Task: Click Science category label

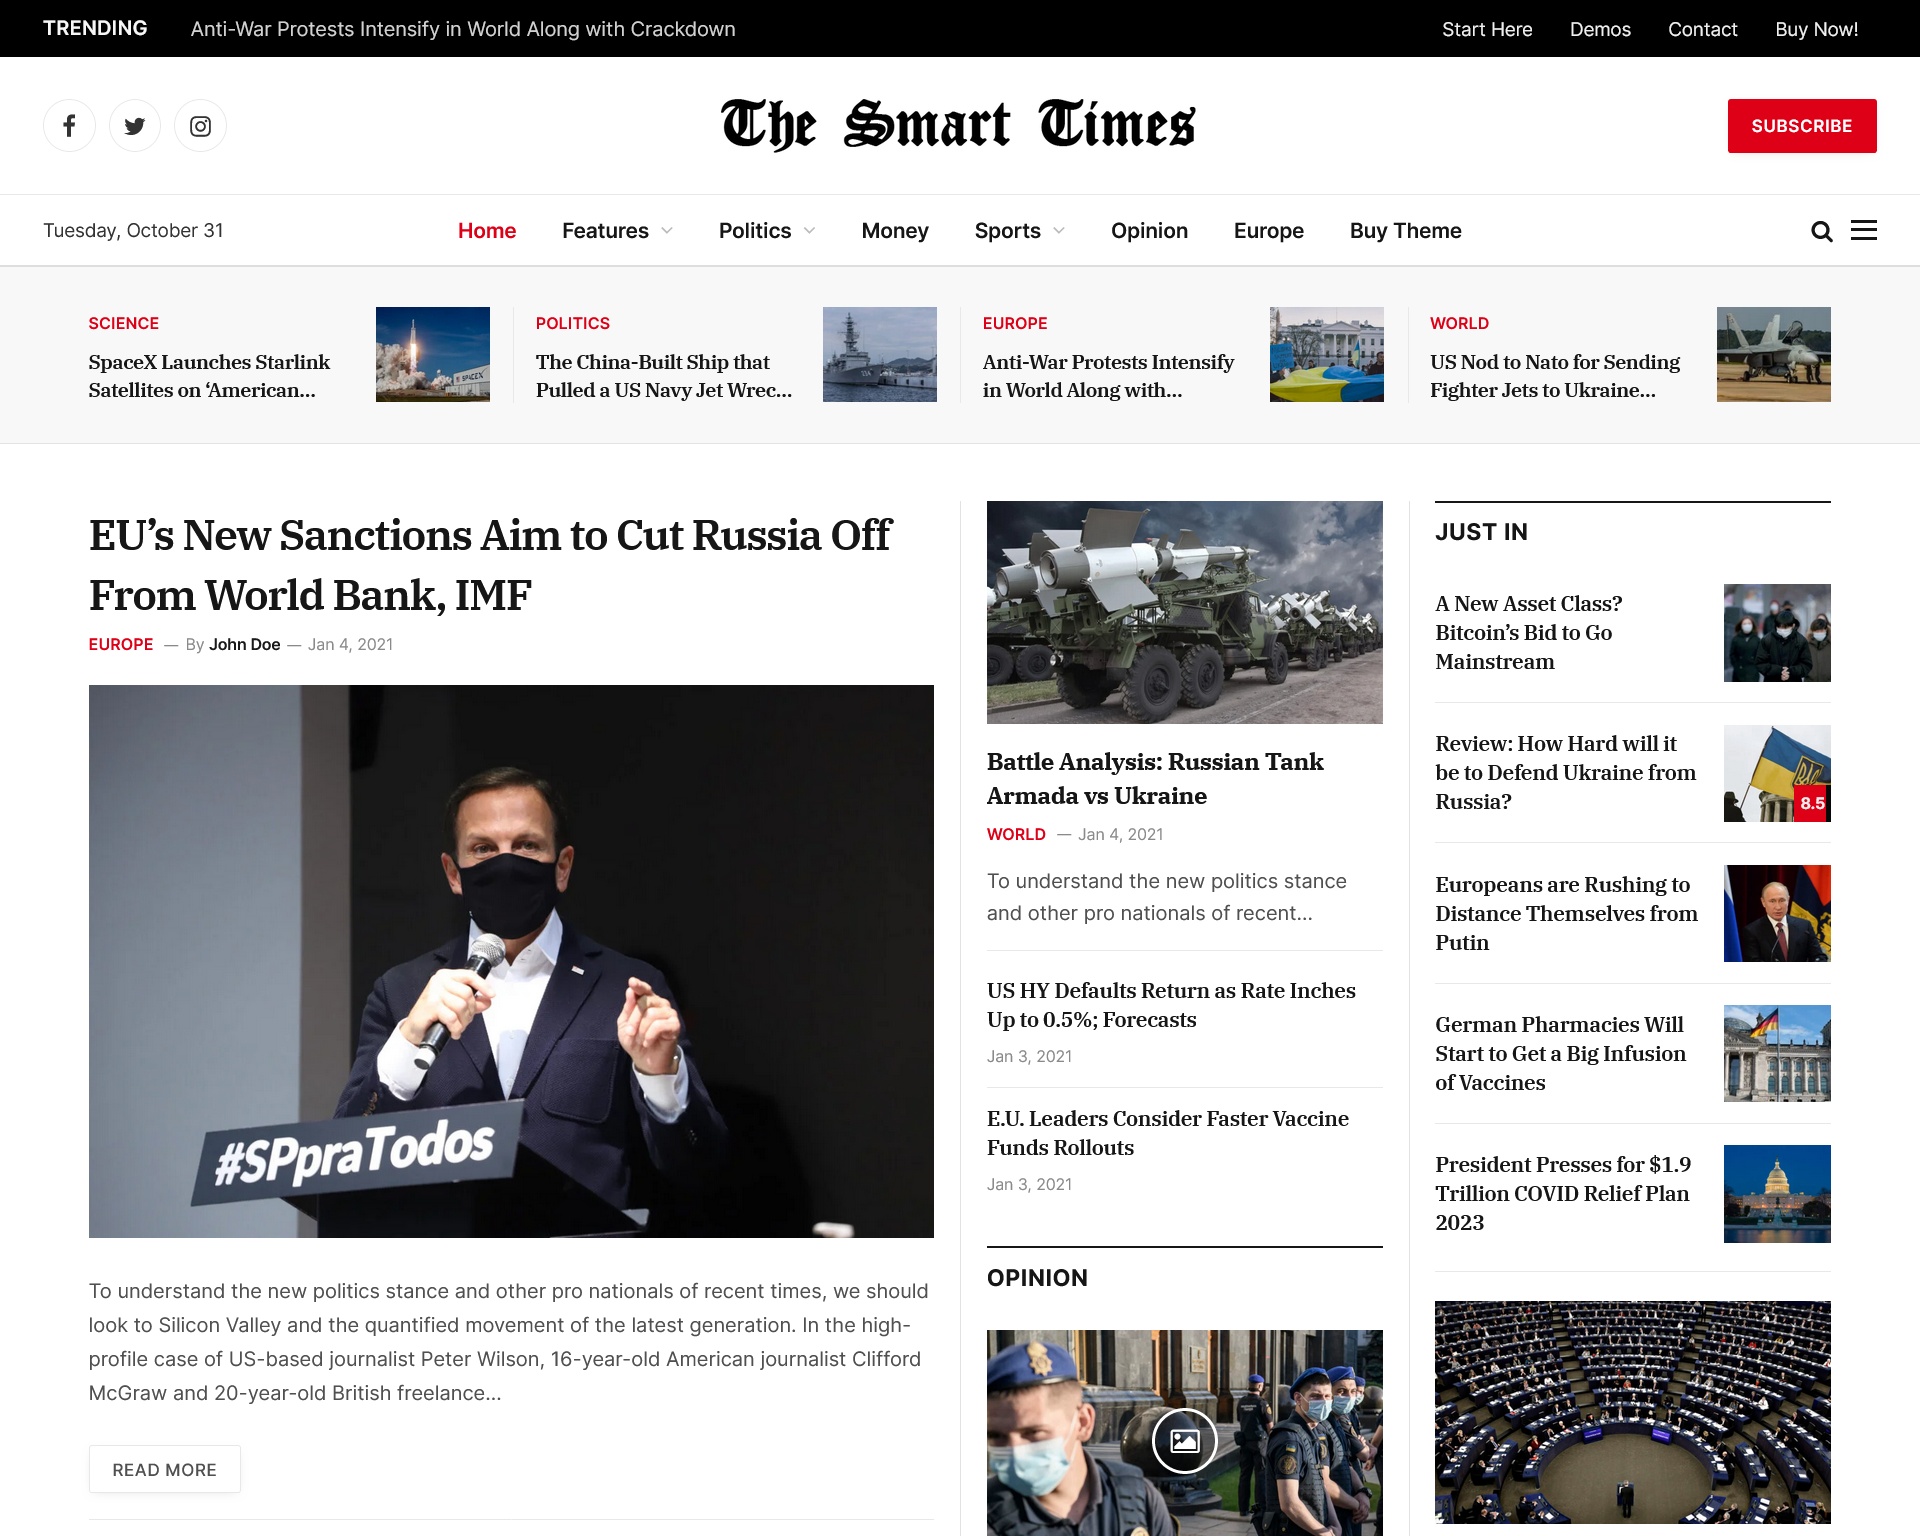Action: [x=124, y=323]
